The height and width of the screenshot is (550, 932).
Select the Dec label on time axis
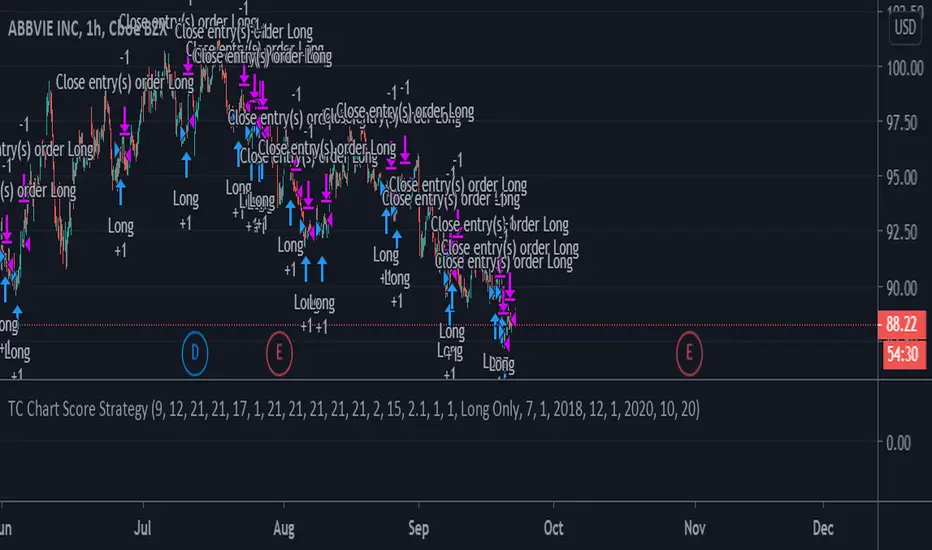pyautogui.click(x=823, y=528)
